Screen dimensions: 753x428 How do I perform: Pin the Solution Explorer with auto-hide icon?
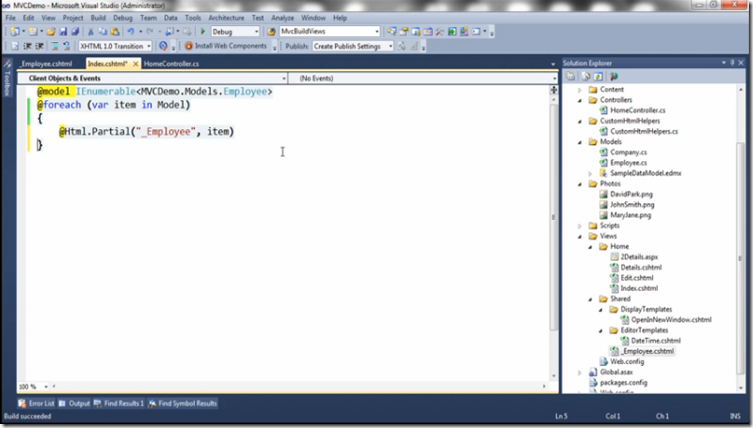point(732,63)
